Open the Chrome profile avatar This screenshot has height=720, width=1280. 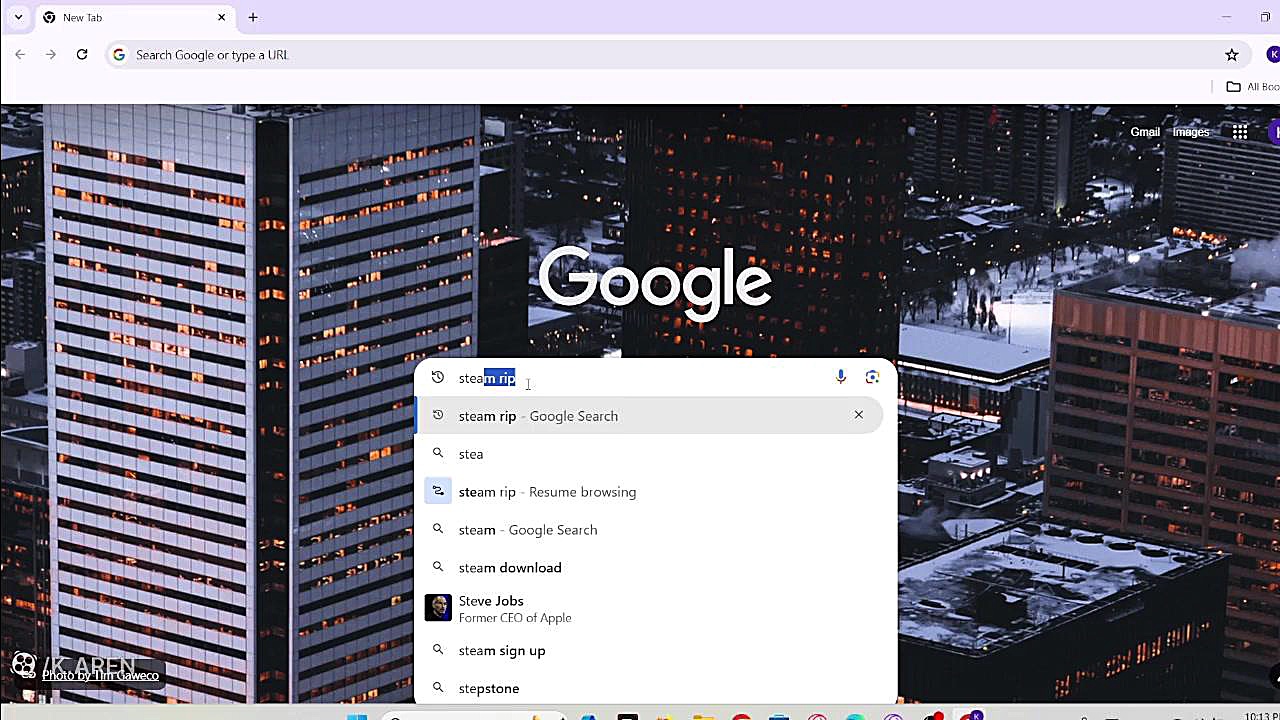[x=1273, y=55]
